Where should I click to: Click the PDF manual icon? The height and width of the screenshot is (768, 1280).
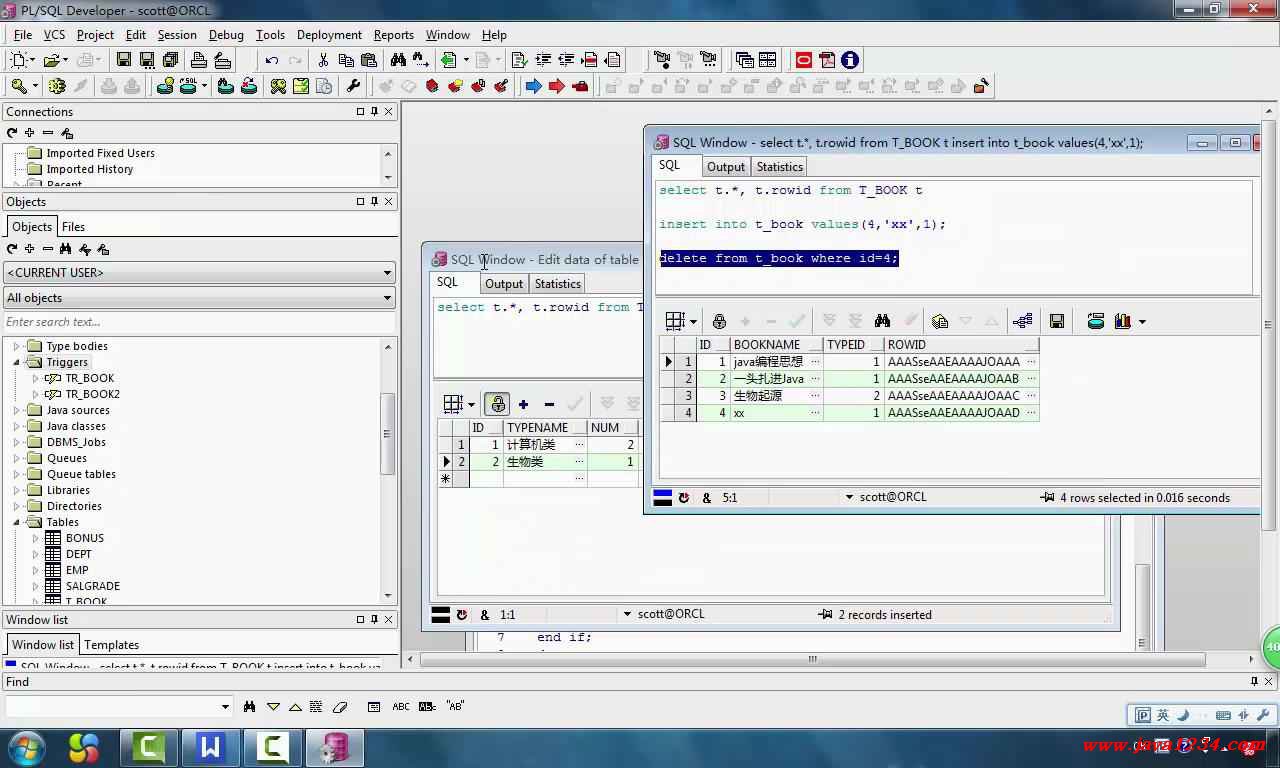point(827,60)
